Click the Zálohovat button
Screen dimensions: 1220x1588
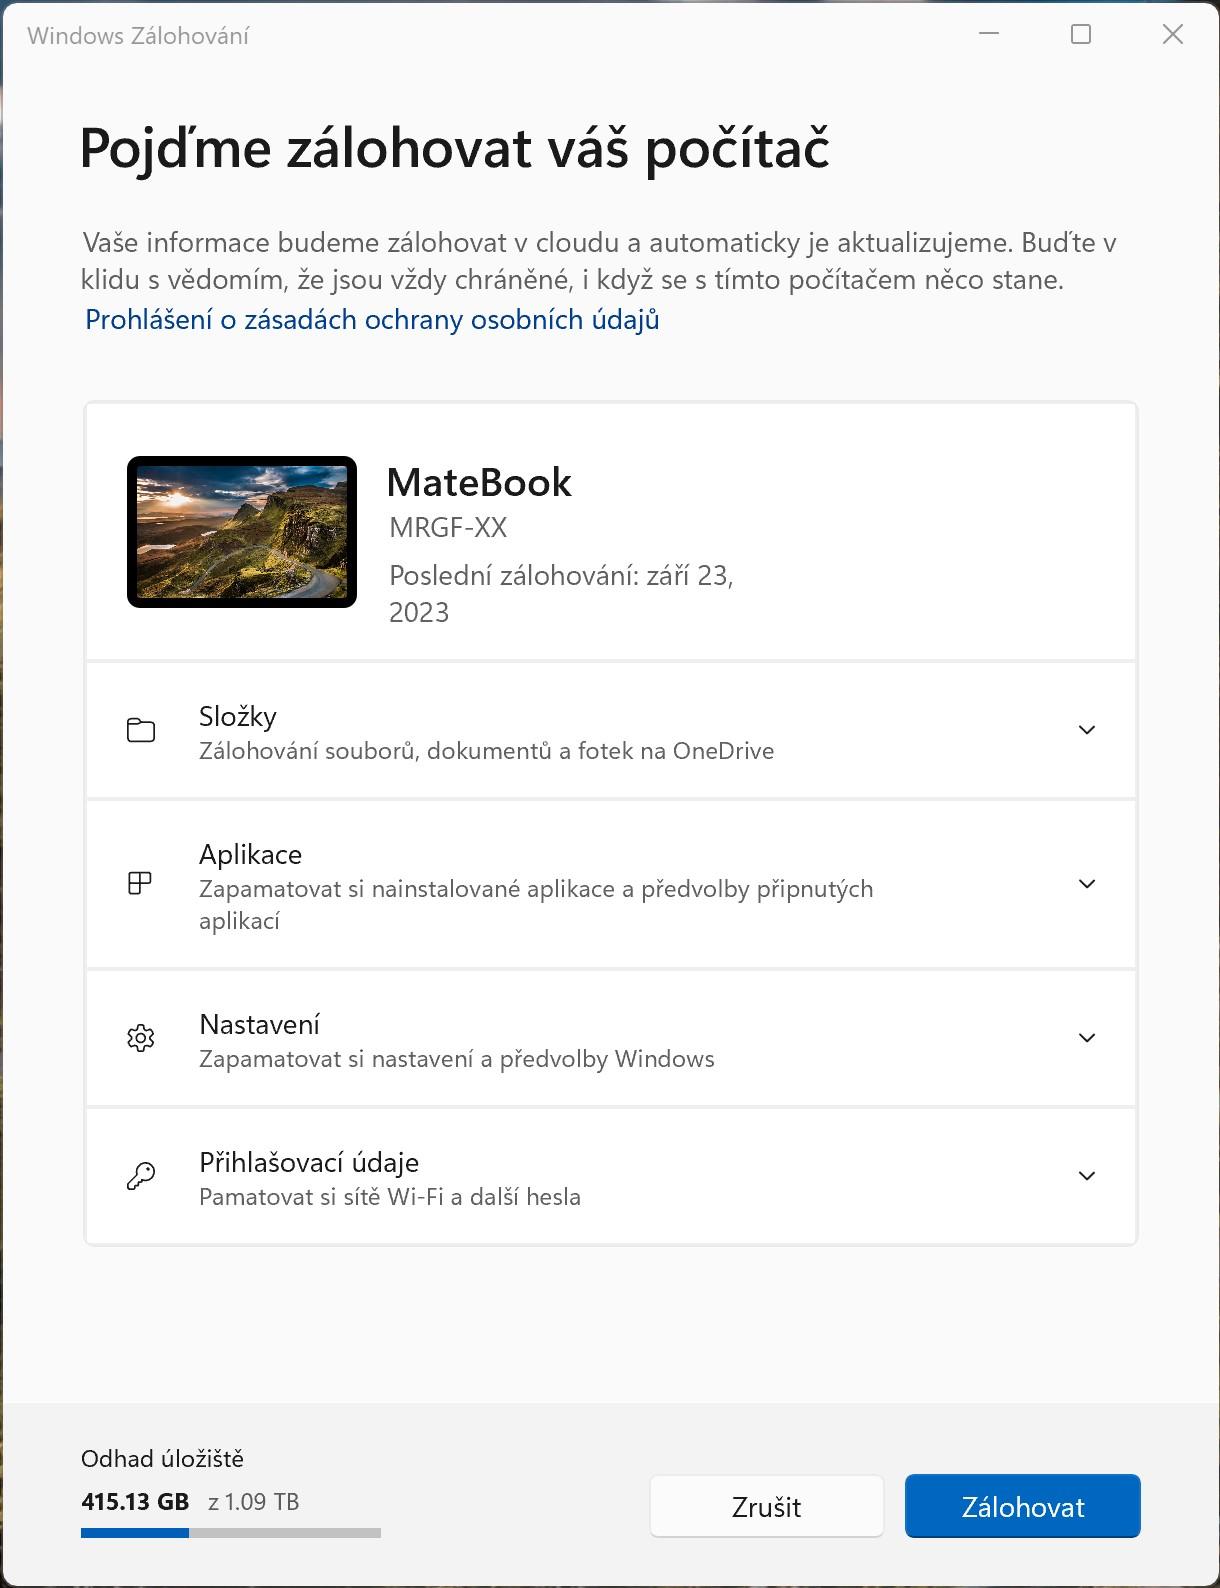click(1022, 1506)
